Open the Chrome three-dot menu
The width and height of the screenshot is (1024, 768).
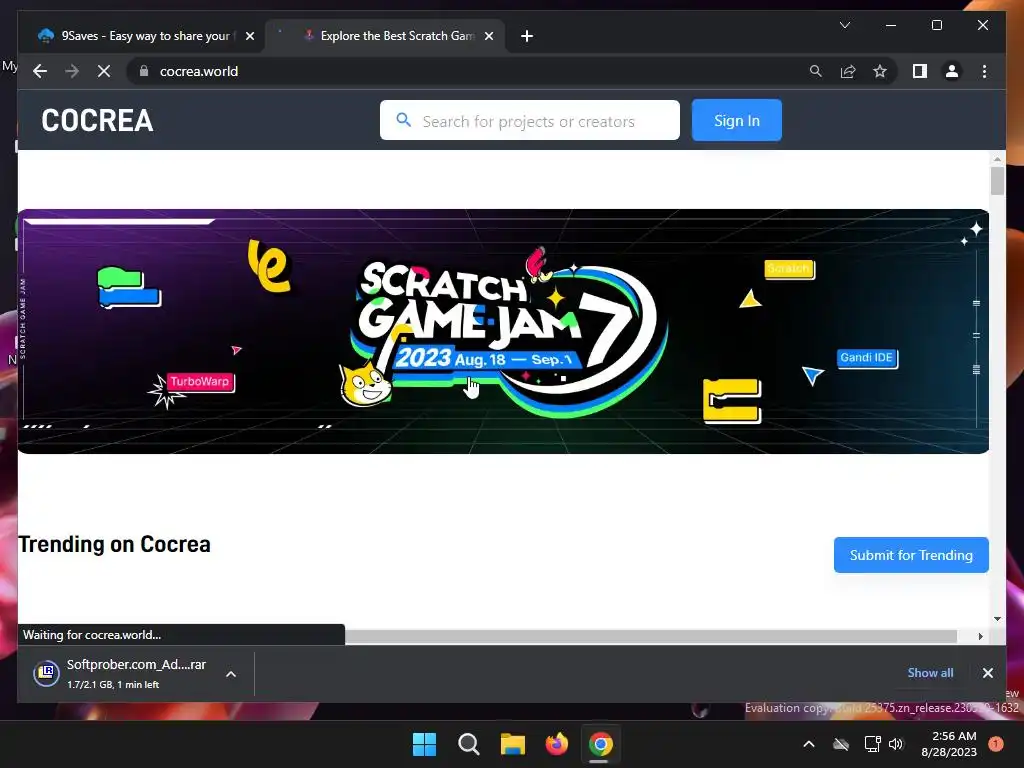coord(984,71)
